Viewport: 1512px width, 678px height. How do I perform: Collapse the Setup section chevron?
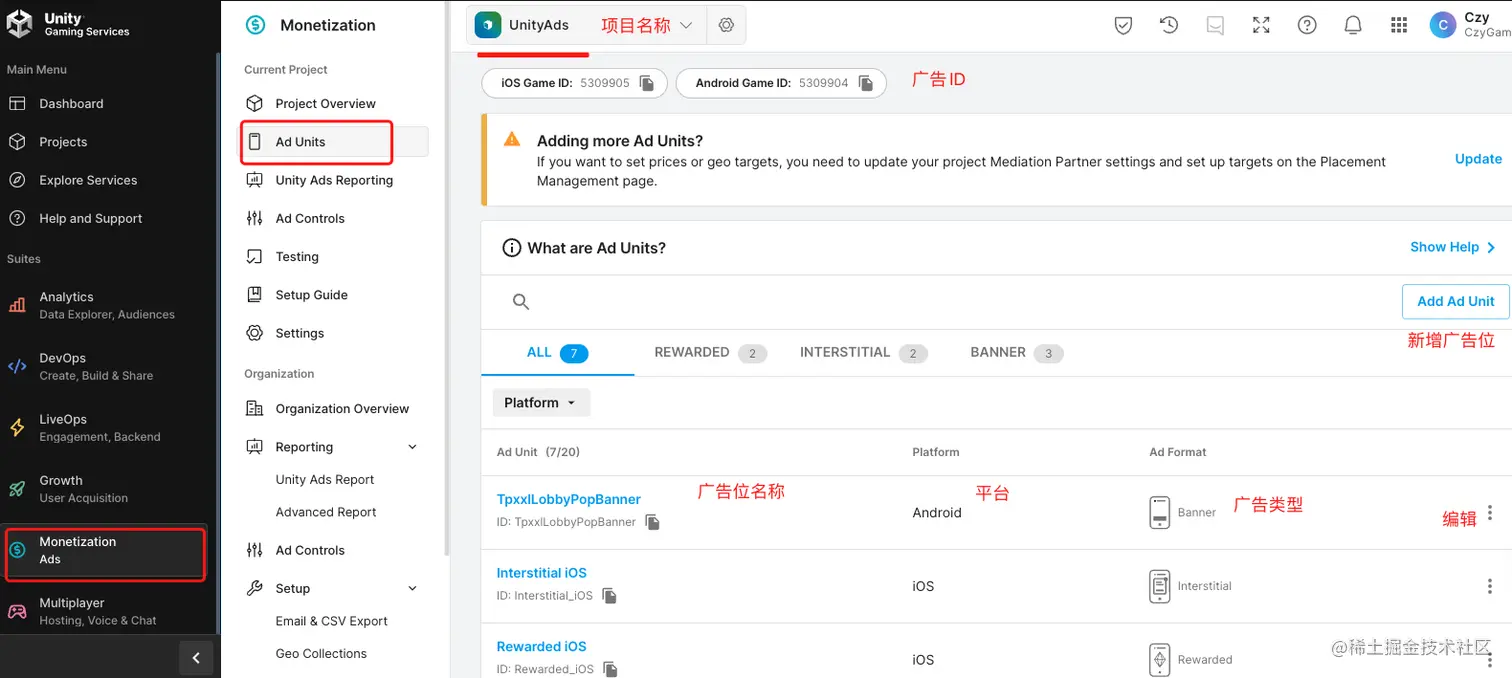pyautogui.click(x=413, y=588)
